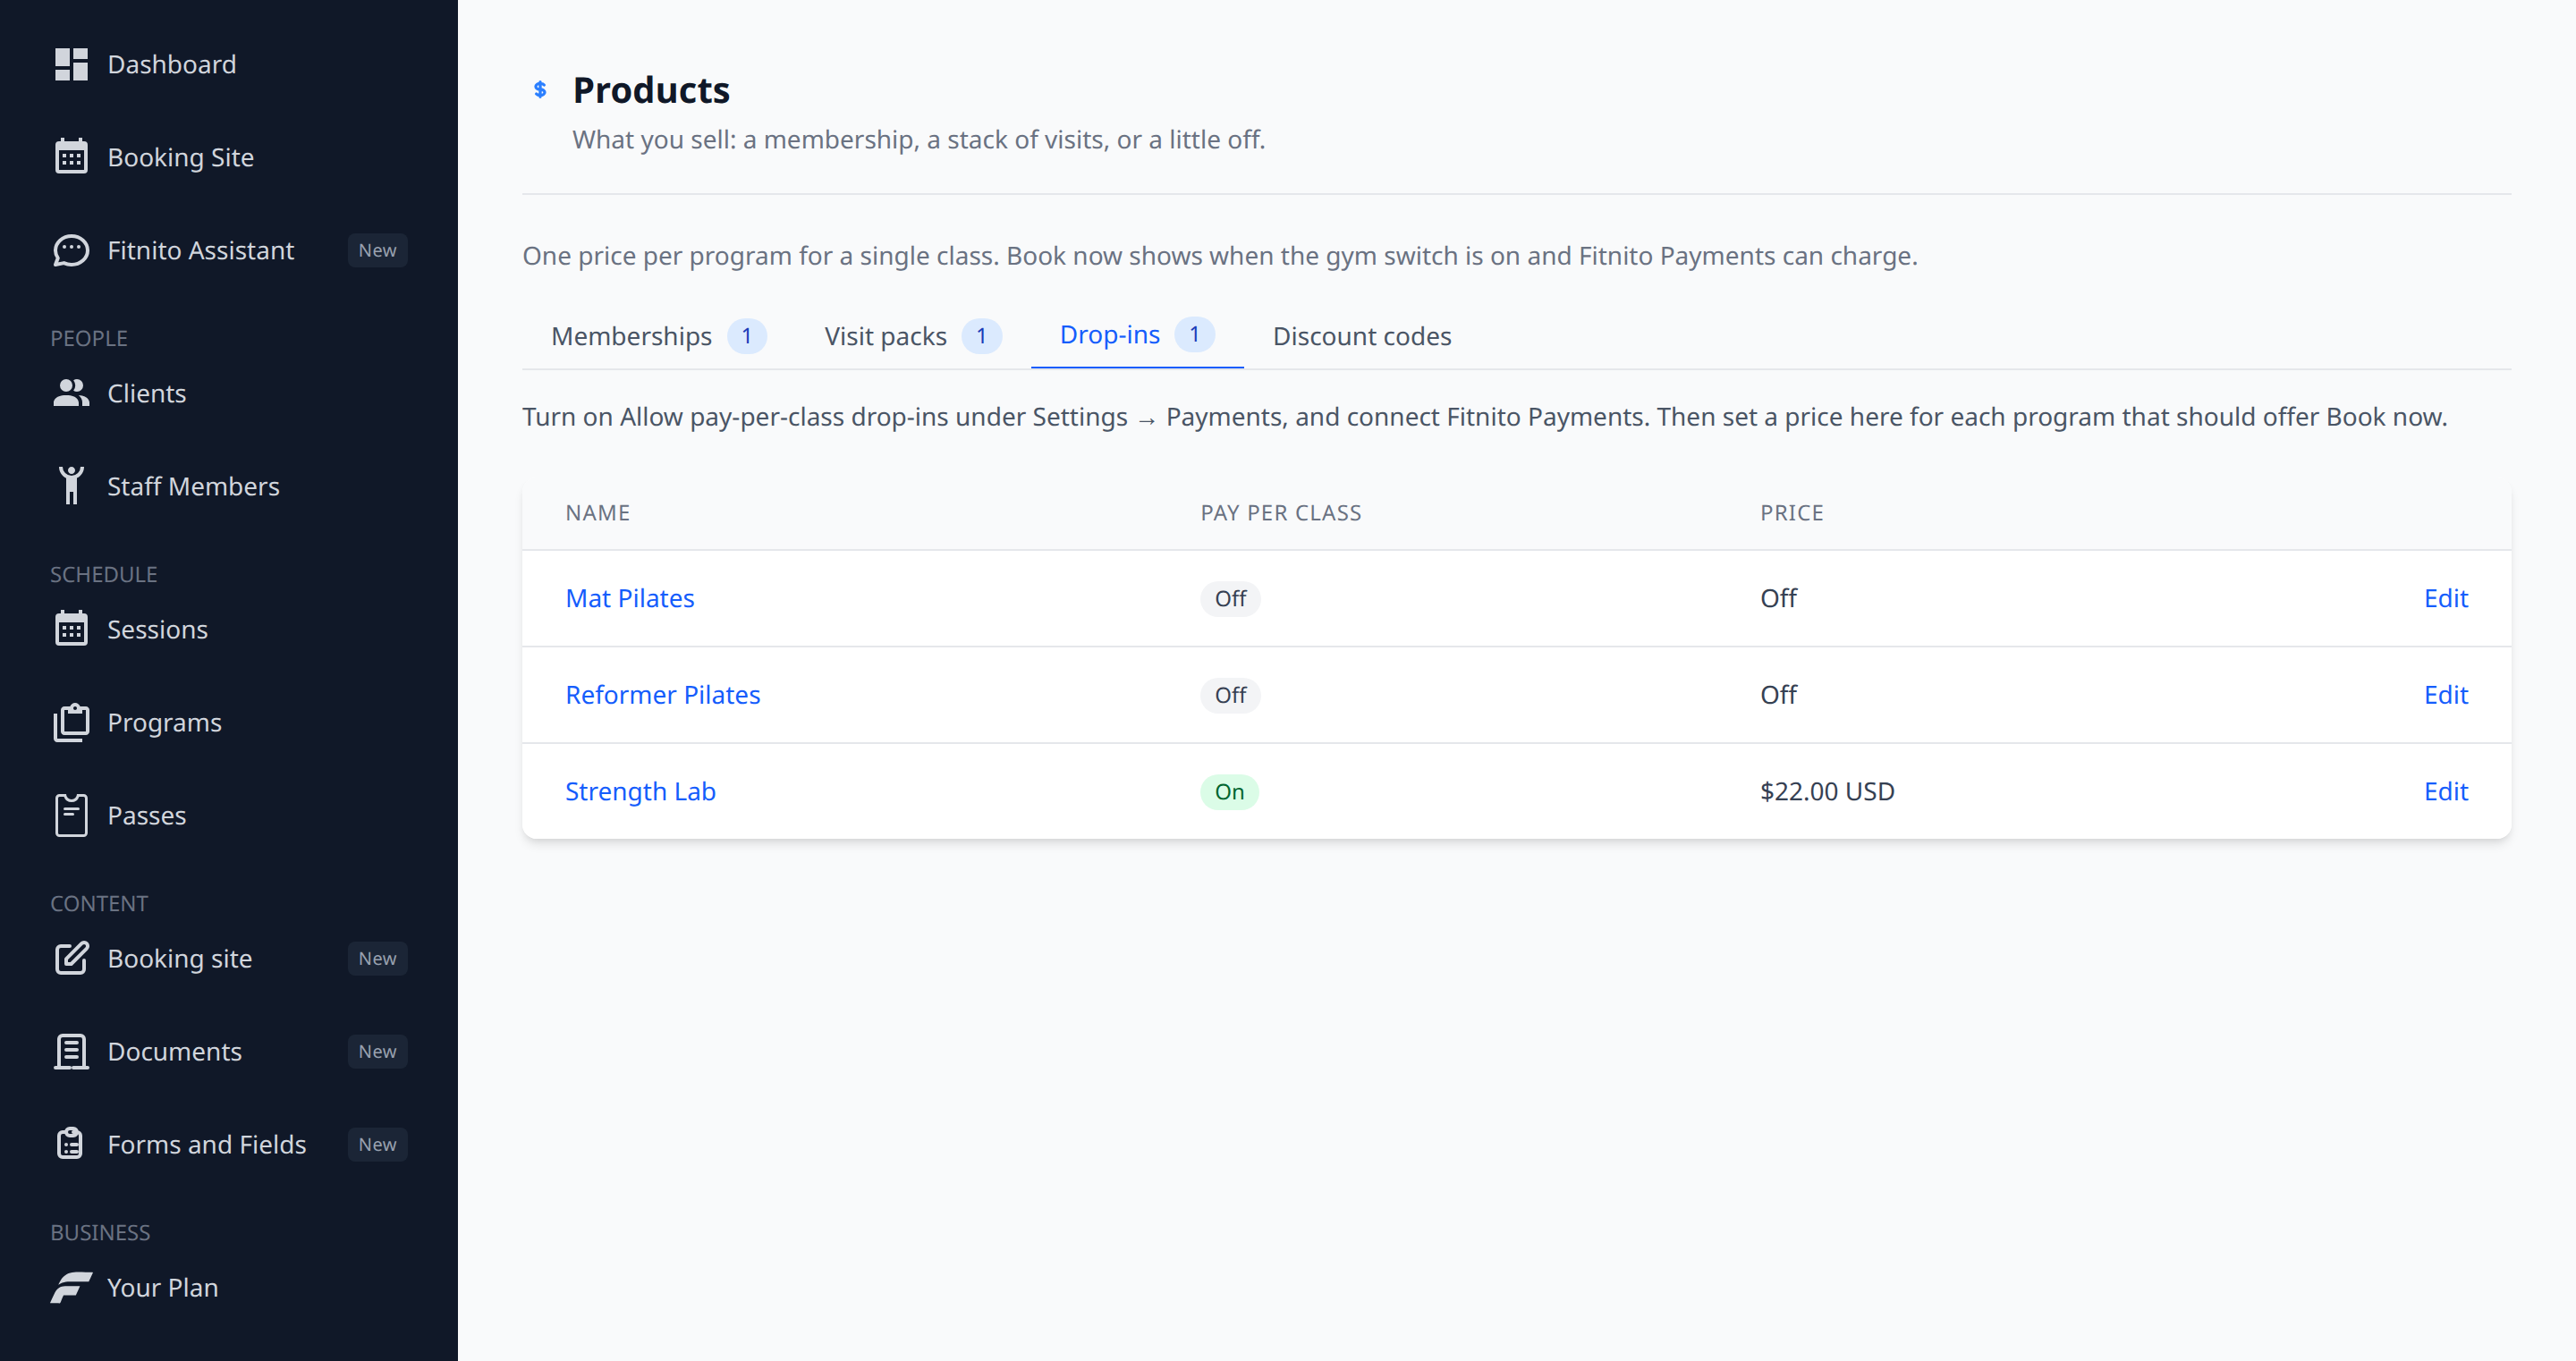
Task: Open the Mat Pilates program link
Action: (629, 598)
